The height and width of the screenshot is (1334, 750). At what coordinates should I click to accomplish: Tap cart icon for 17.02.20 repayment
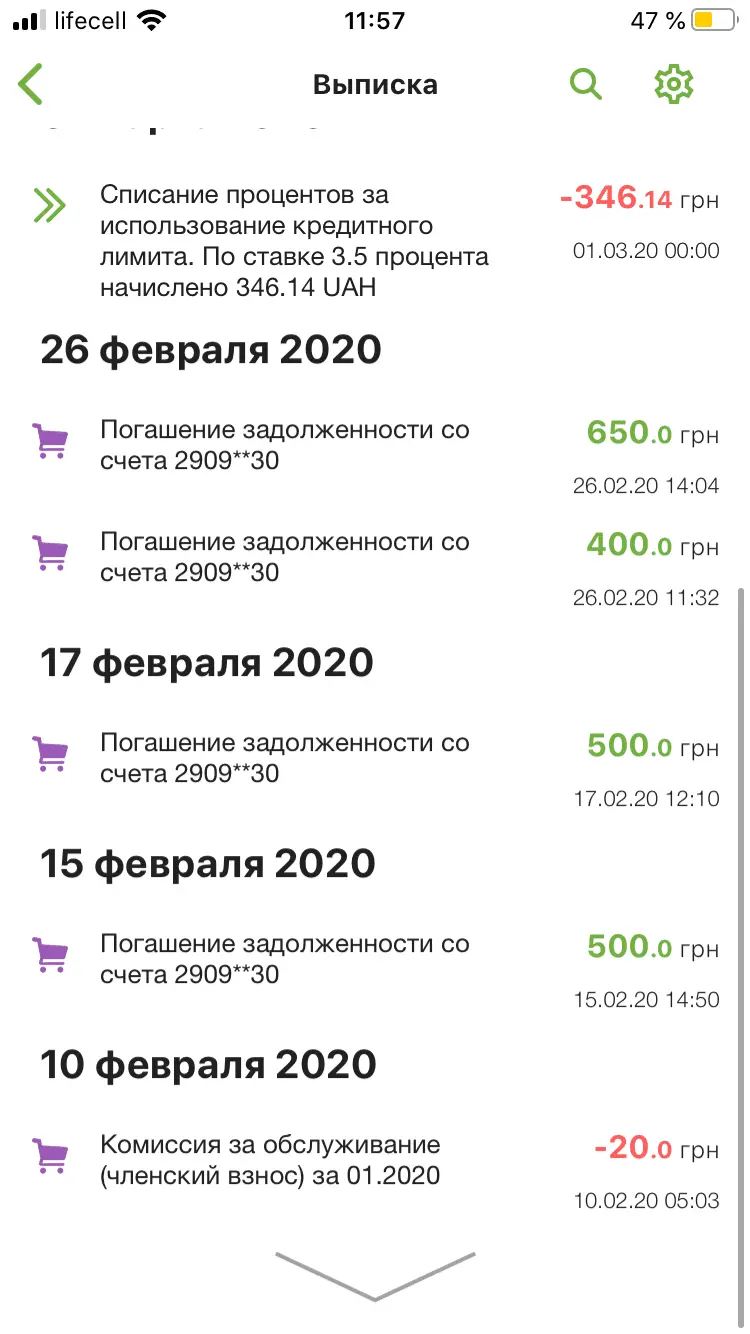[x=50, y=754]
